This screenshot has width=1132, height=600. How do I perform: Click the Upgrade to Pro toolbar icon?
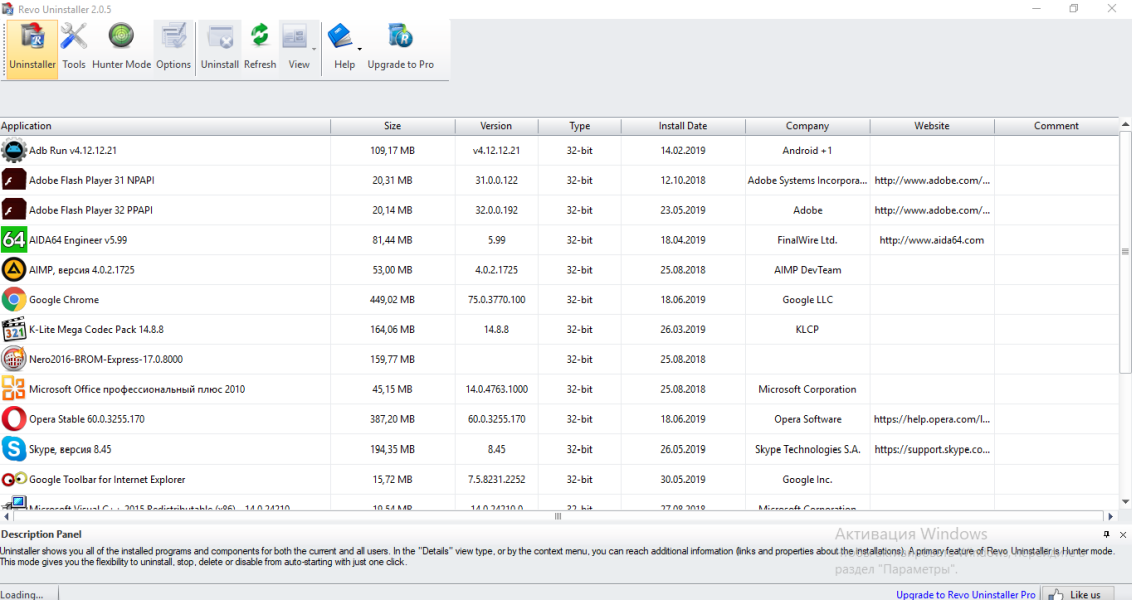(x=400, y=47)
